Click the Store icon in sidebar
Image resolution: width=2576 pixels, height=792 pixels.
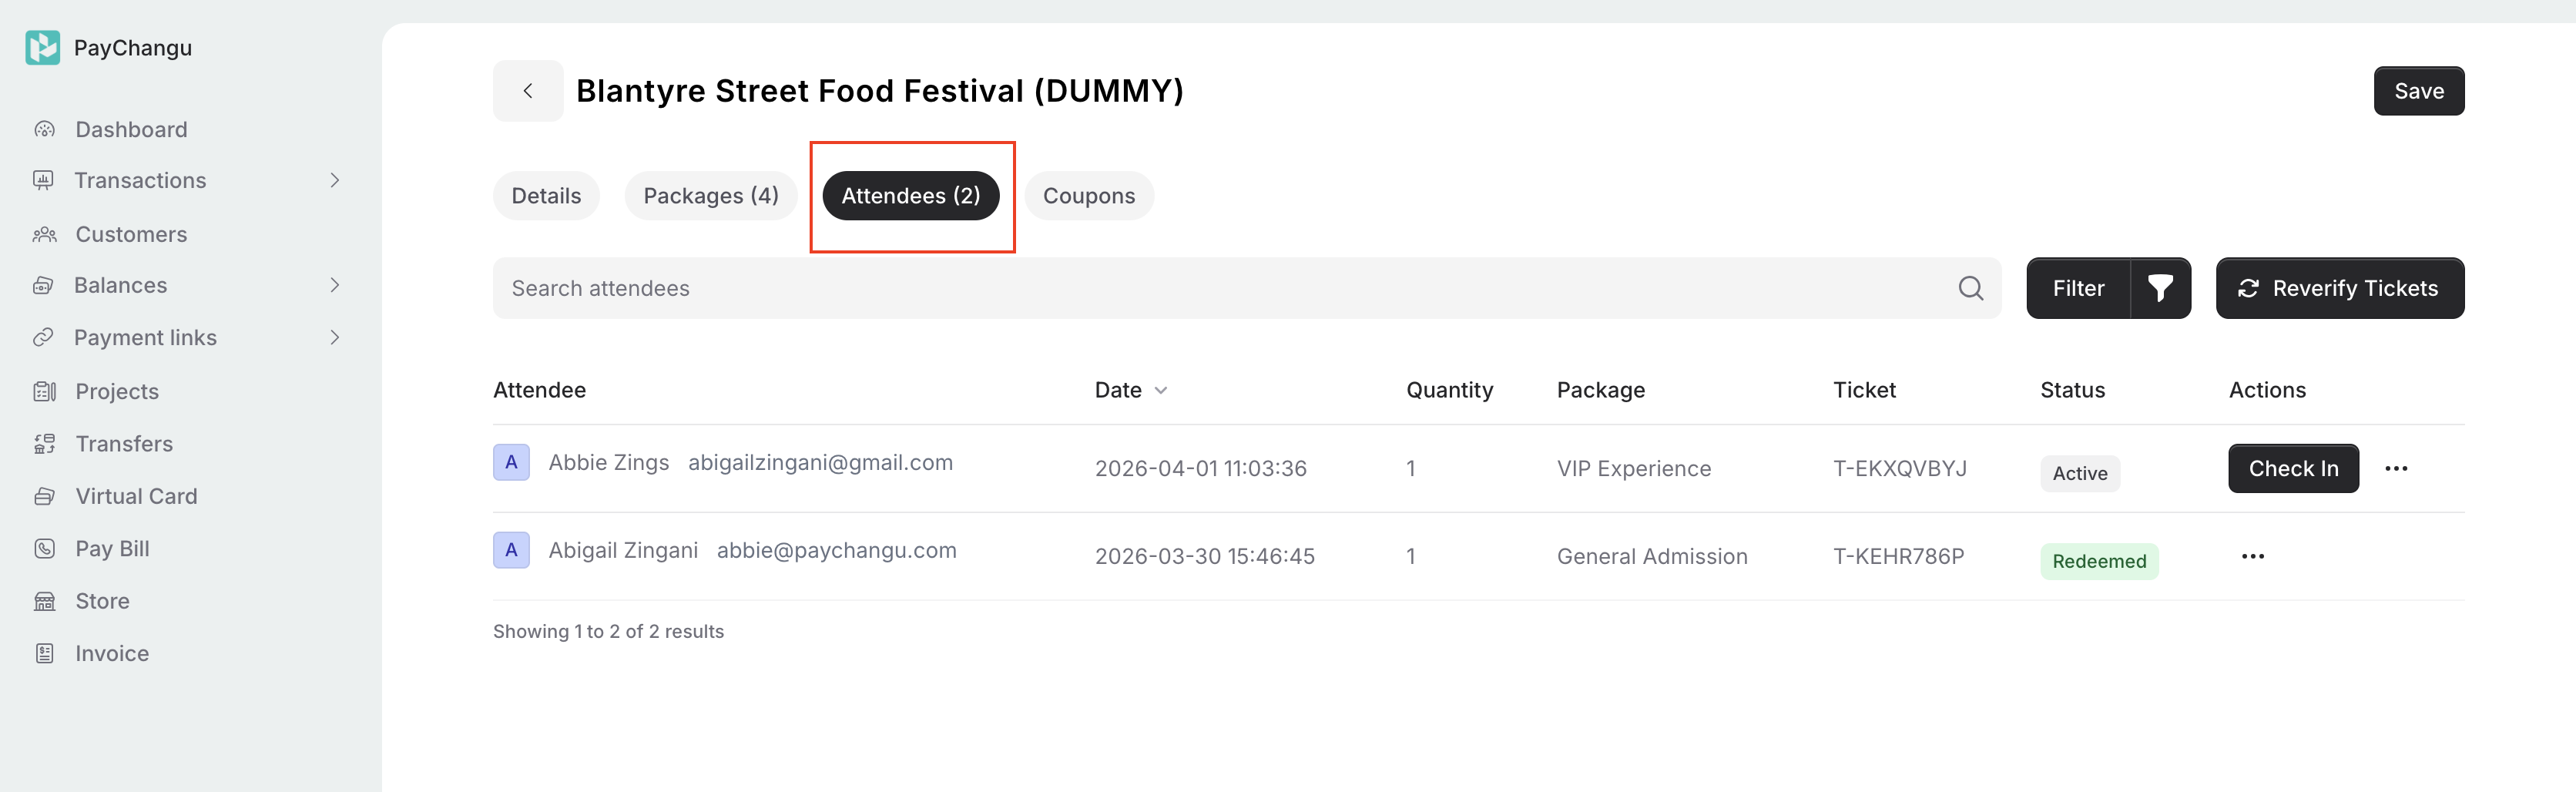point(44,601)
